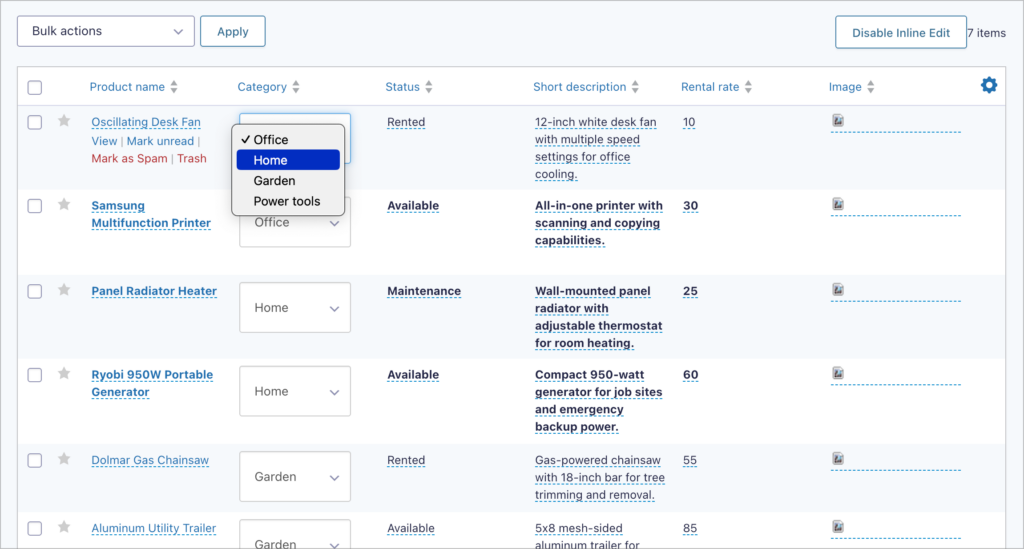Click Mark unread row action
1024x549 pixels.
pos(160,141)
